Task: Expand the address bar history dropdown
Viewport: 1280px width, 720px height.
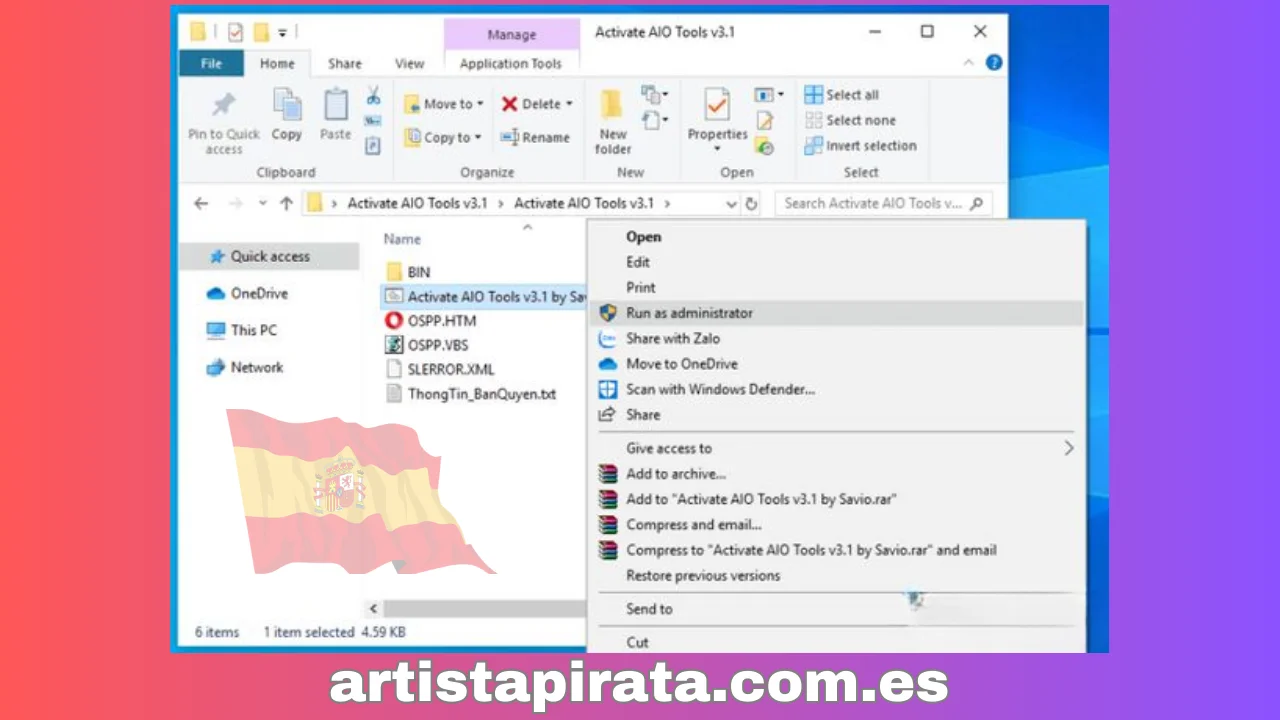Action: [731, 203]
